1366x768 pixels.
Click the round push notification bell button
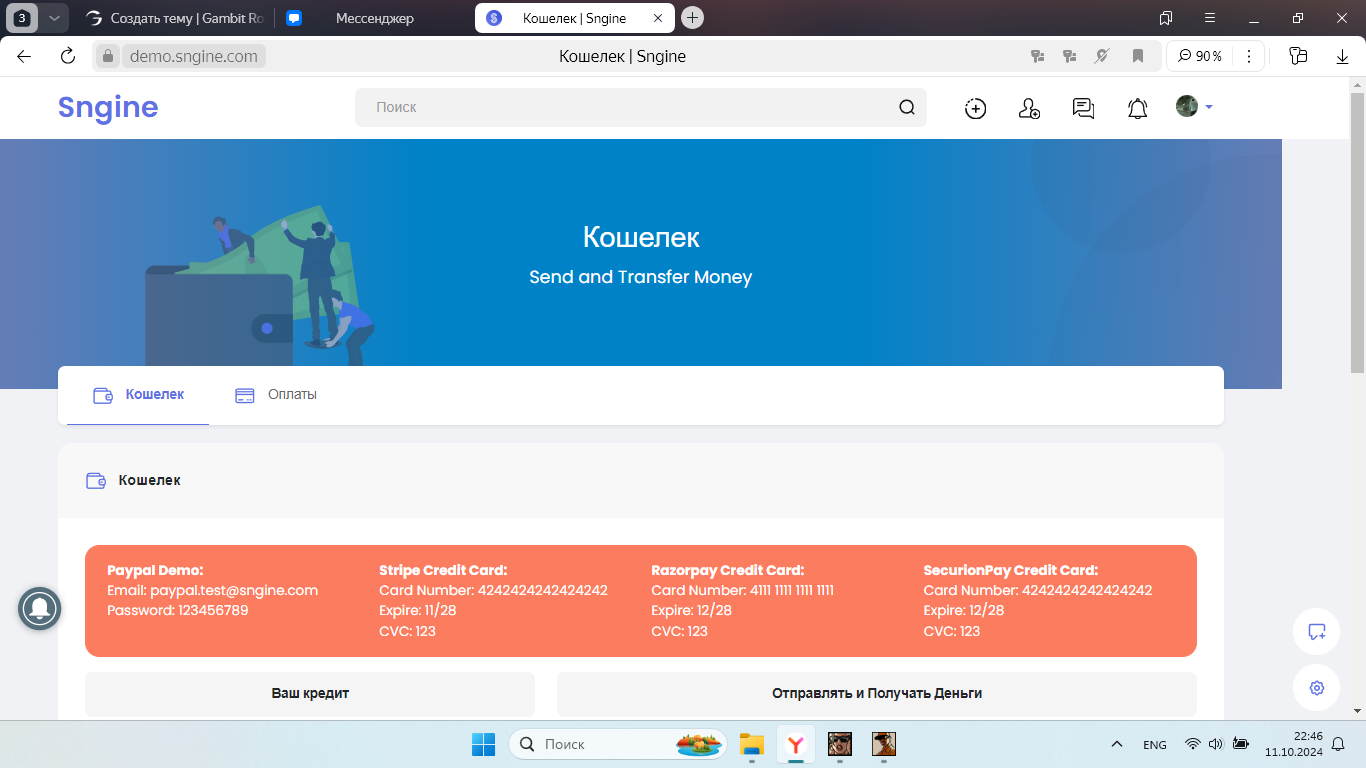(x=40, y=608)
